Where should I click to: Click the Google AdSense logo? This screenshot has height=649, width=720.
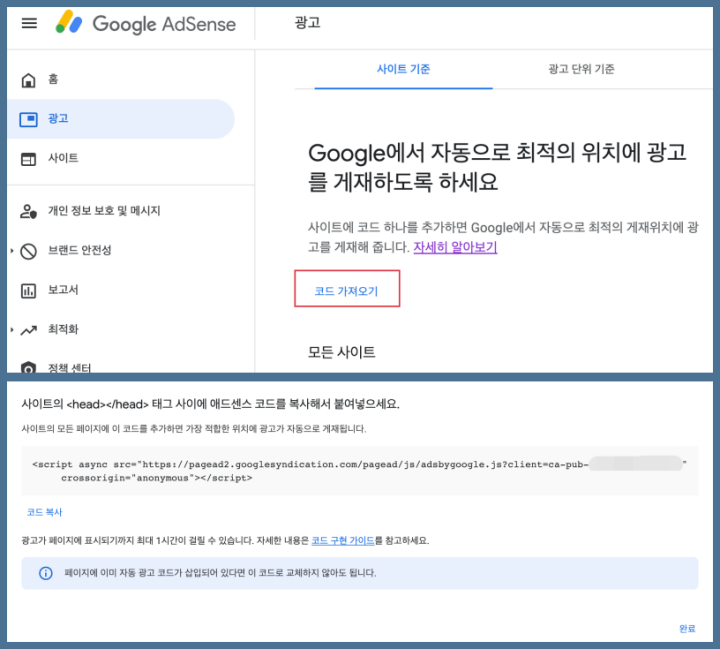coord(146,23)
